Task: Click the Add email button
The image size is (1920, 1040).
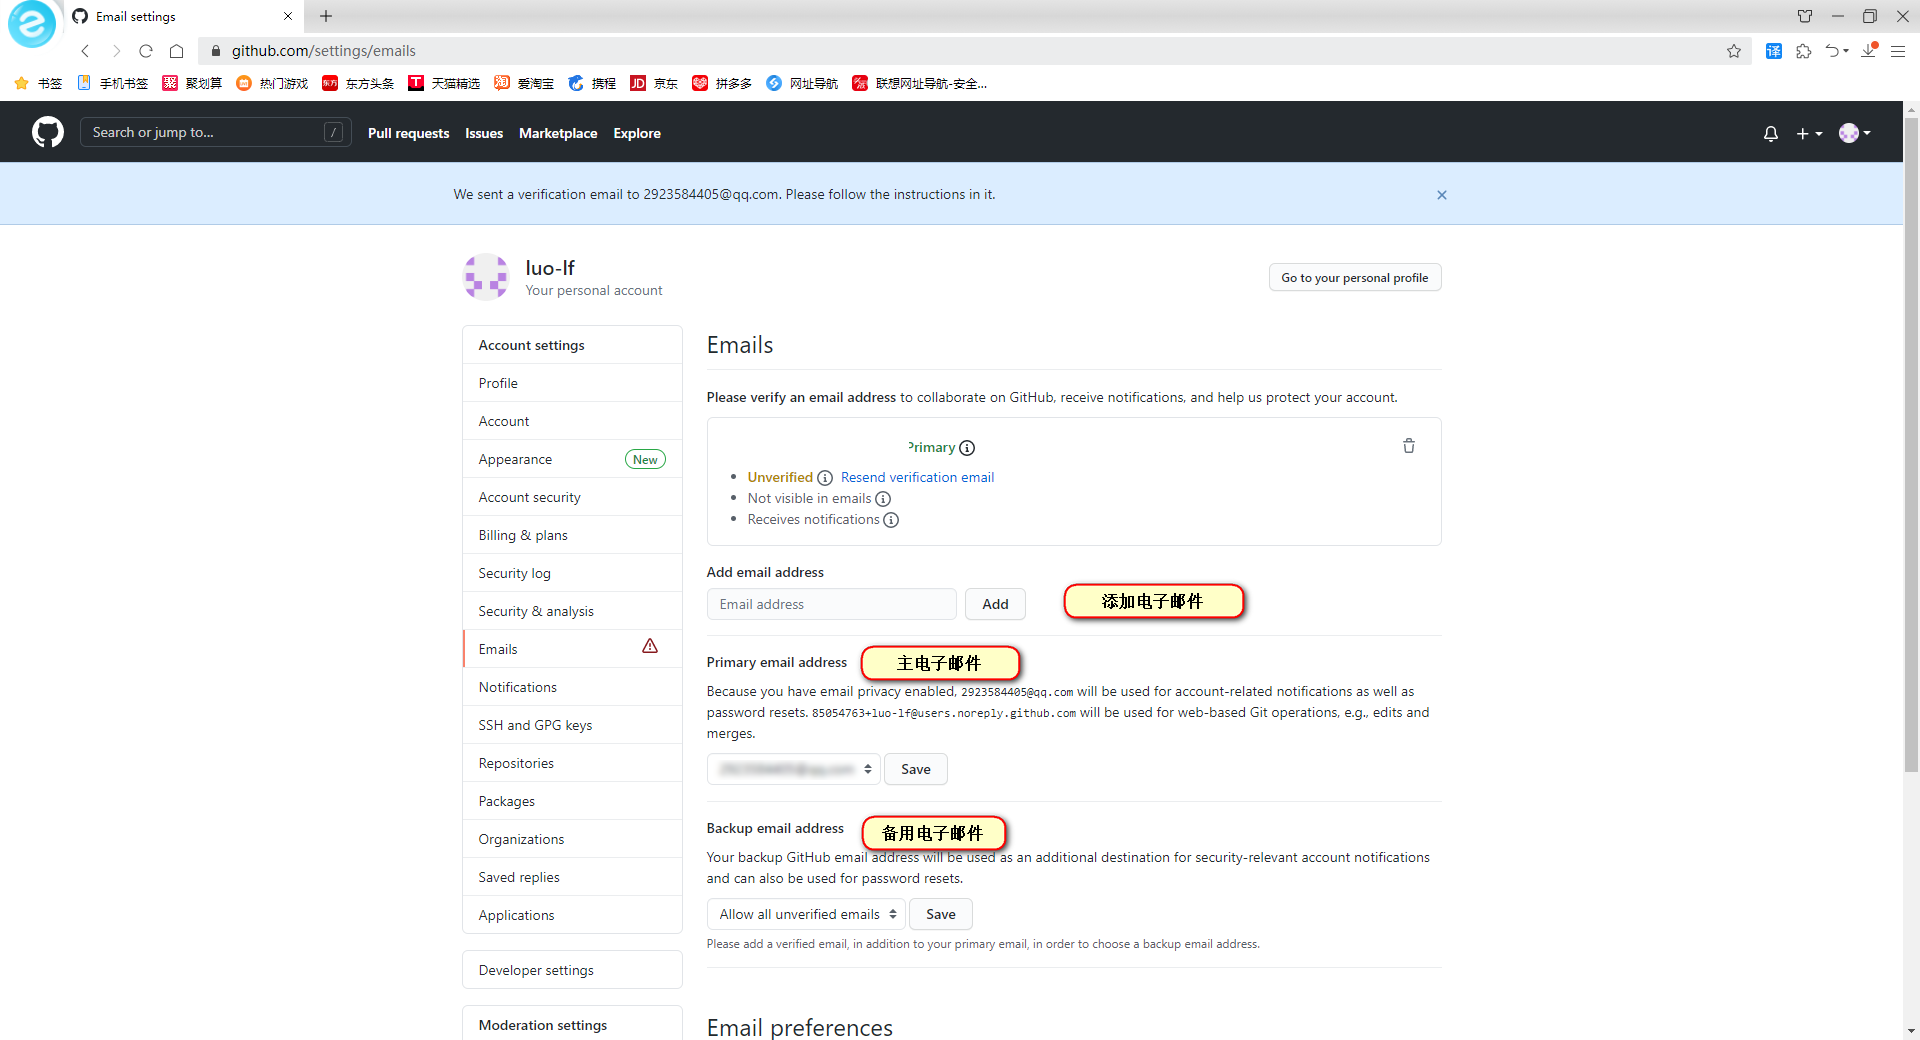Action: tap(995, 604)
